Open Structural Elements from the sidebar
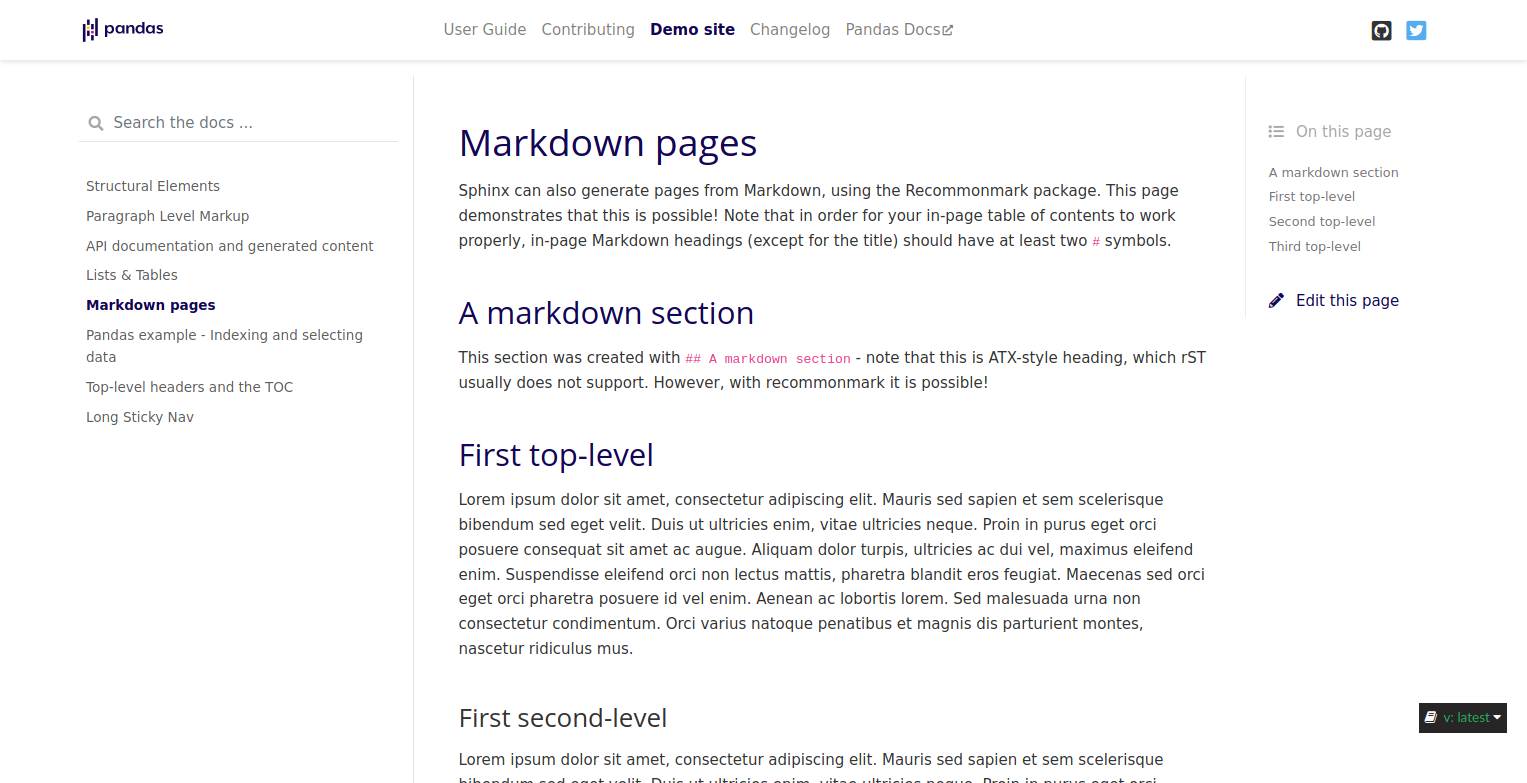The height and width of the screenshot is (783, 1527). [152, 185]
